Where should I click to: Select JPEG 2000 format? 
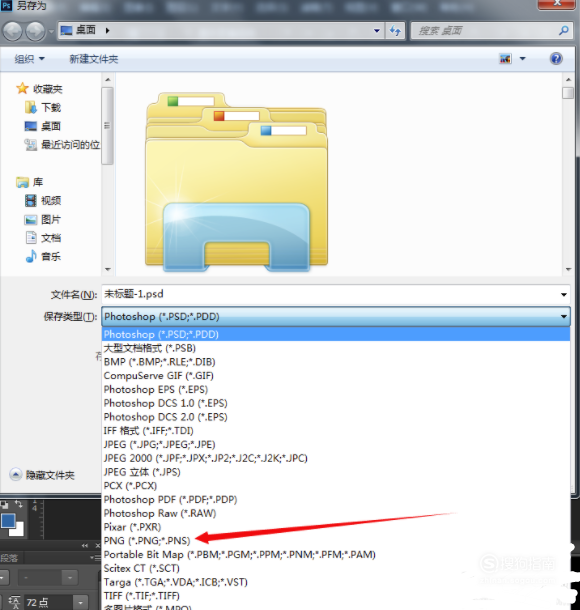[x=336, y=458]
